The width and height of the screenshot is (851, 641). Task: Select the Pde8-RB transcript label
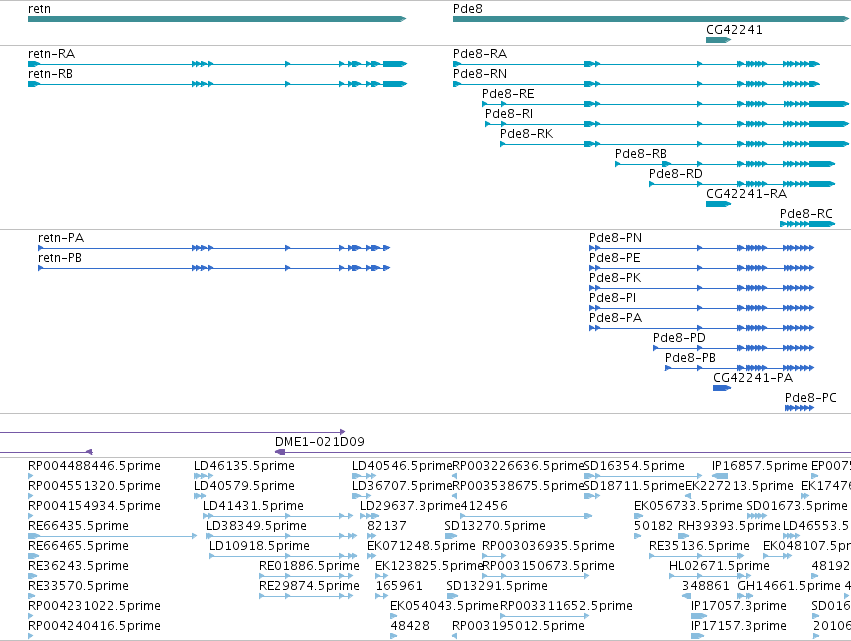640,154
